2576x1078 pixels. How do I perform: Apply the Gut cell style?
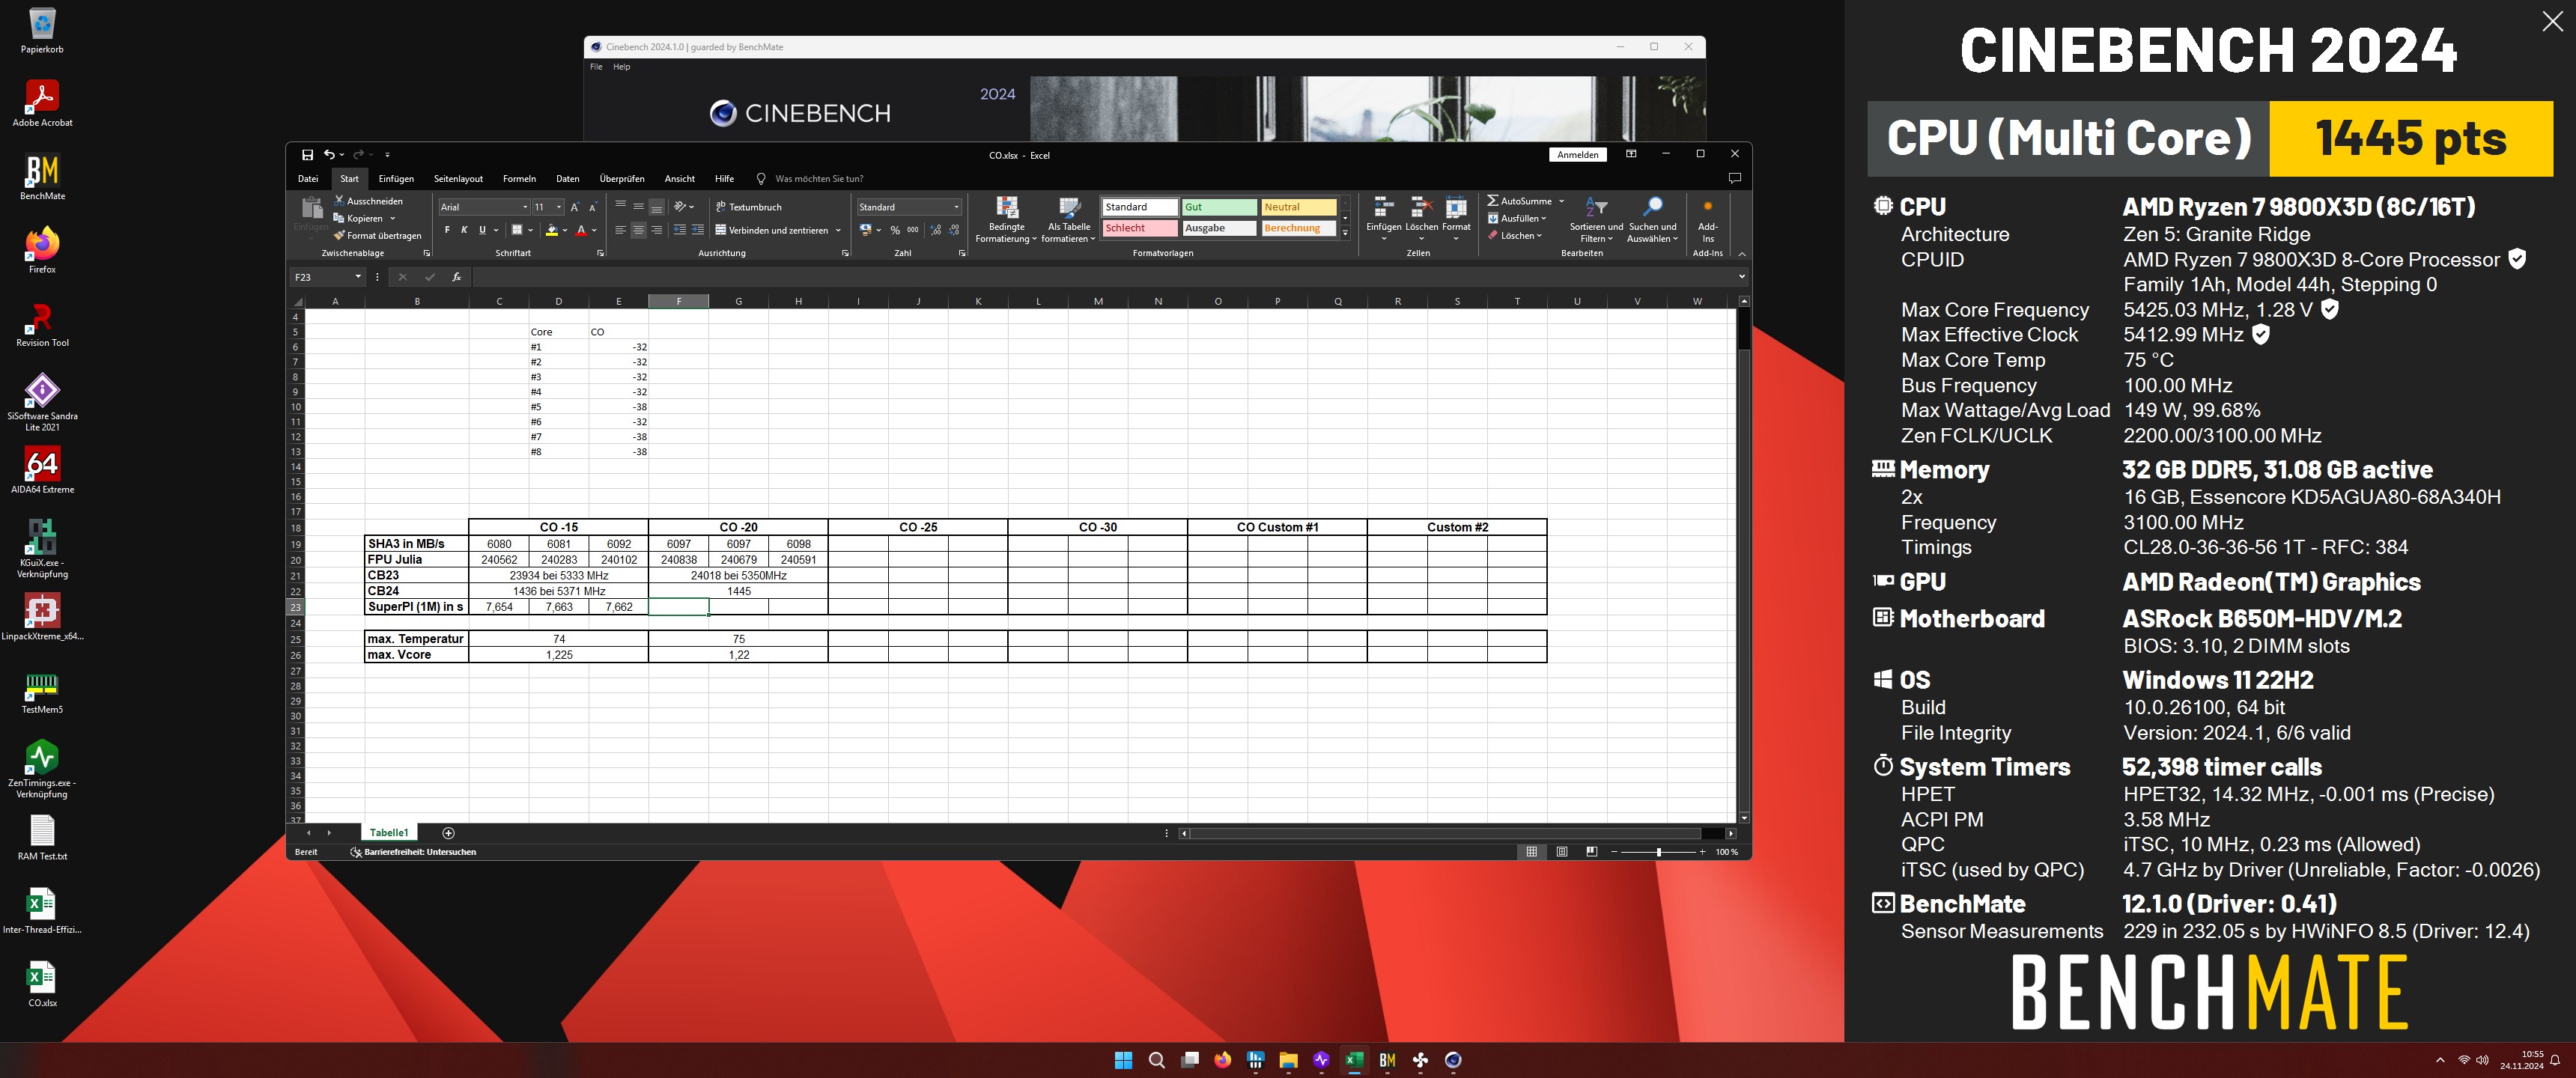pos(1219,207)
